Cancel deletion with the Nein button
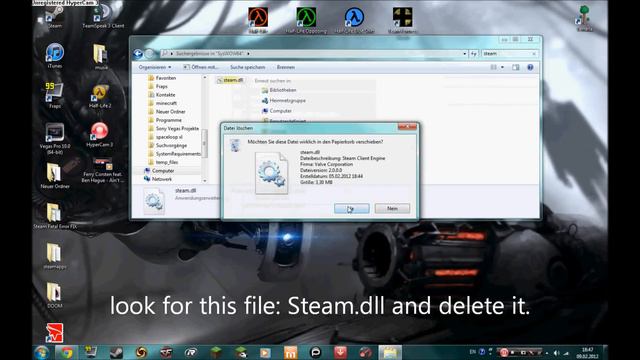The height and width of the screenshot is (360, 640). [392, 209]
